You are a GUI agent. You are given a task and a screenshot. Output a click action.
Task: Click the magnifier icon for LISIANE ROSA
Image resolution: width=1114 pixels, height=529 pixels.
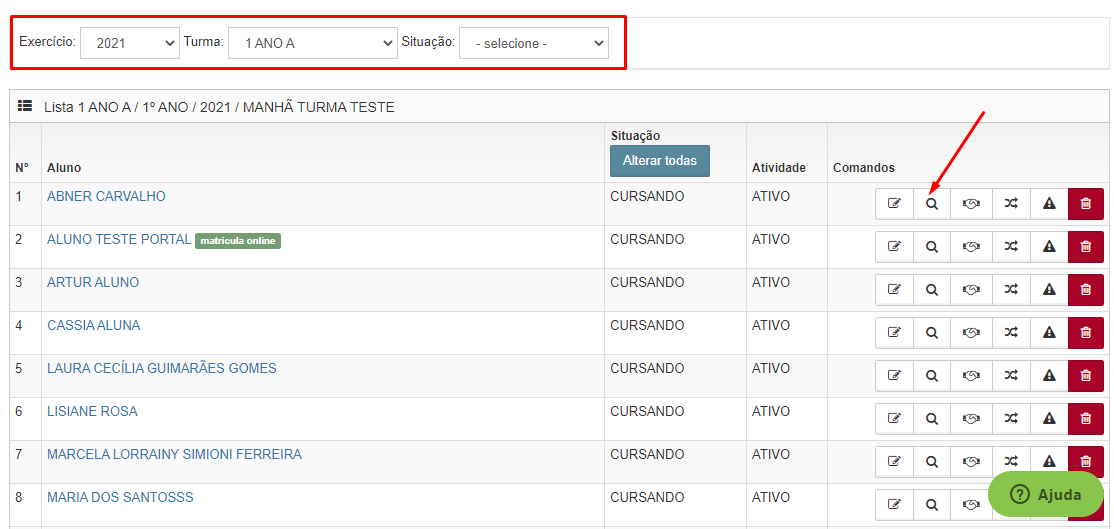932,419
